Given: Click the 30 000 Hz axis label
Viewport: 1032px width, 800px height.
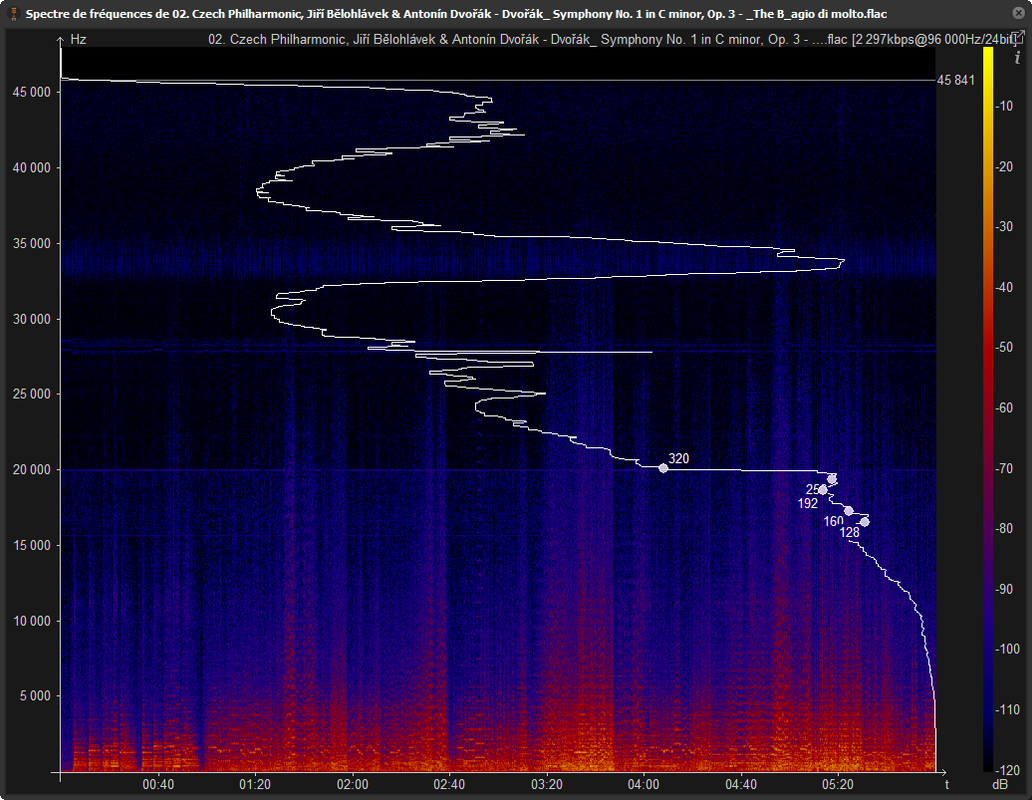Looking at the screenshot, I should (32, 319).
